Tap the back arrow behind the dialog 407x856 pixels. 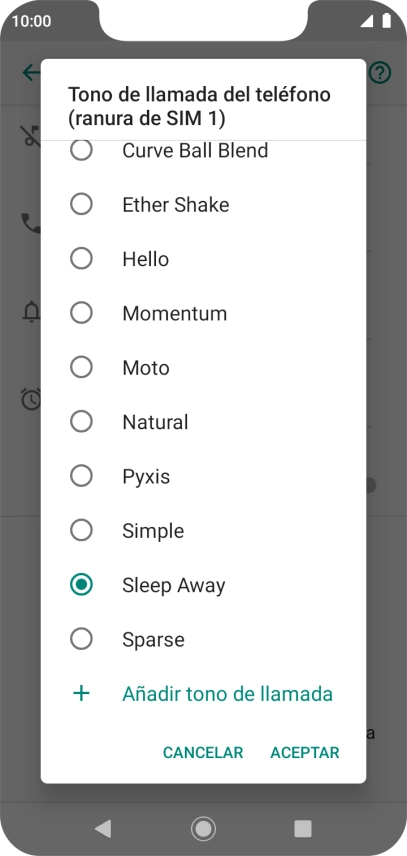31,72
